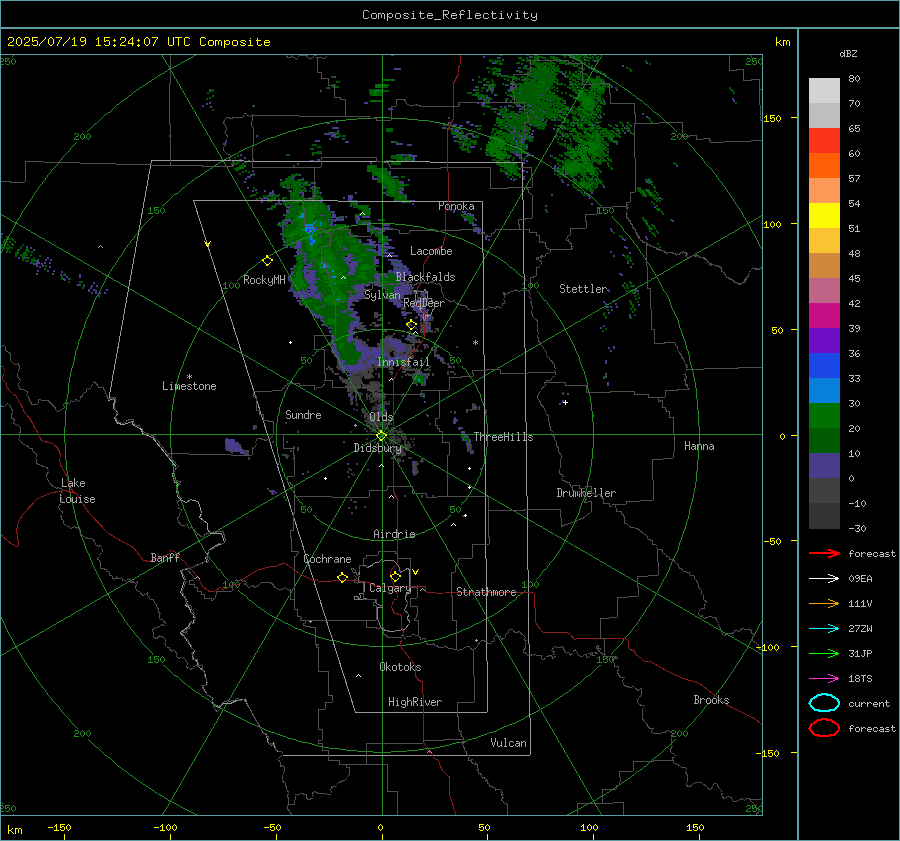900x841 pixels.
Task: Click the magenta 18TS arrow icon
Action: click(824, 679)
